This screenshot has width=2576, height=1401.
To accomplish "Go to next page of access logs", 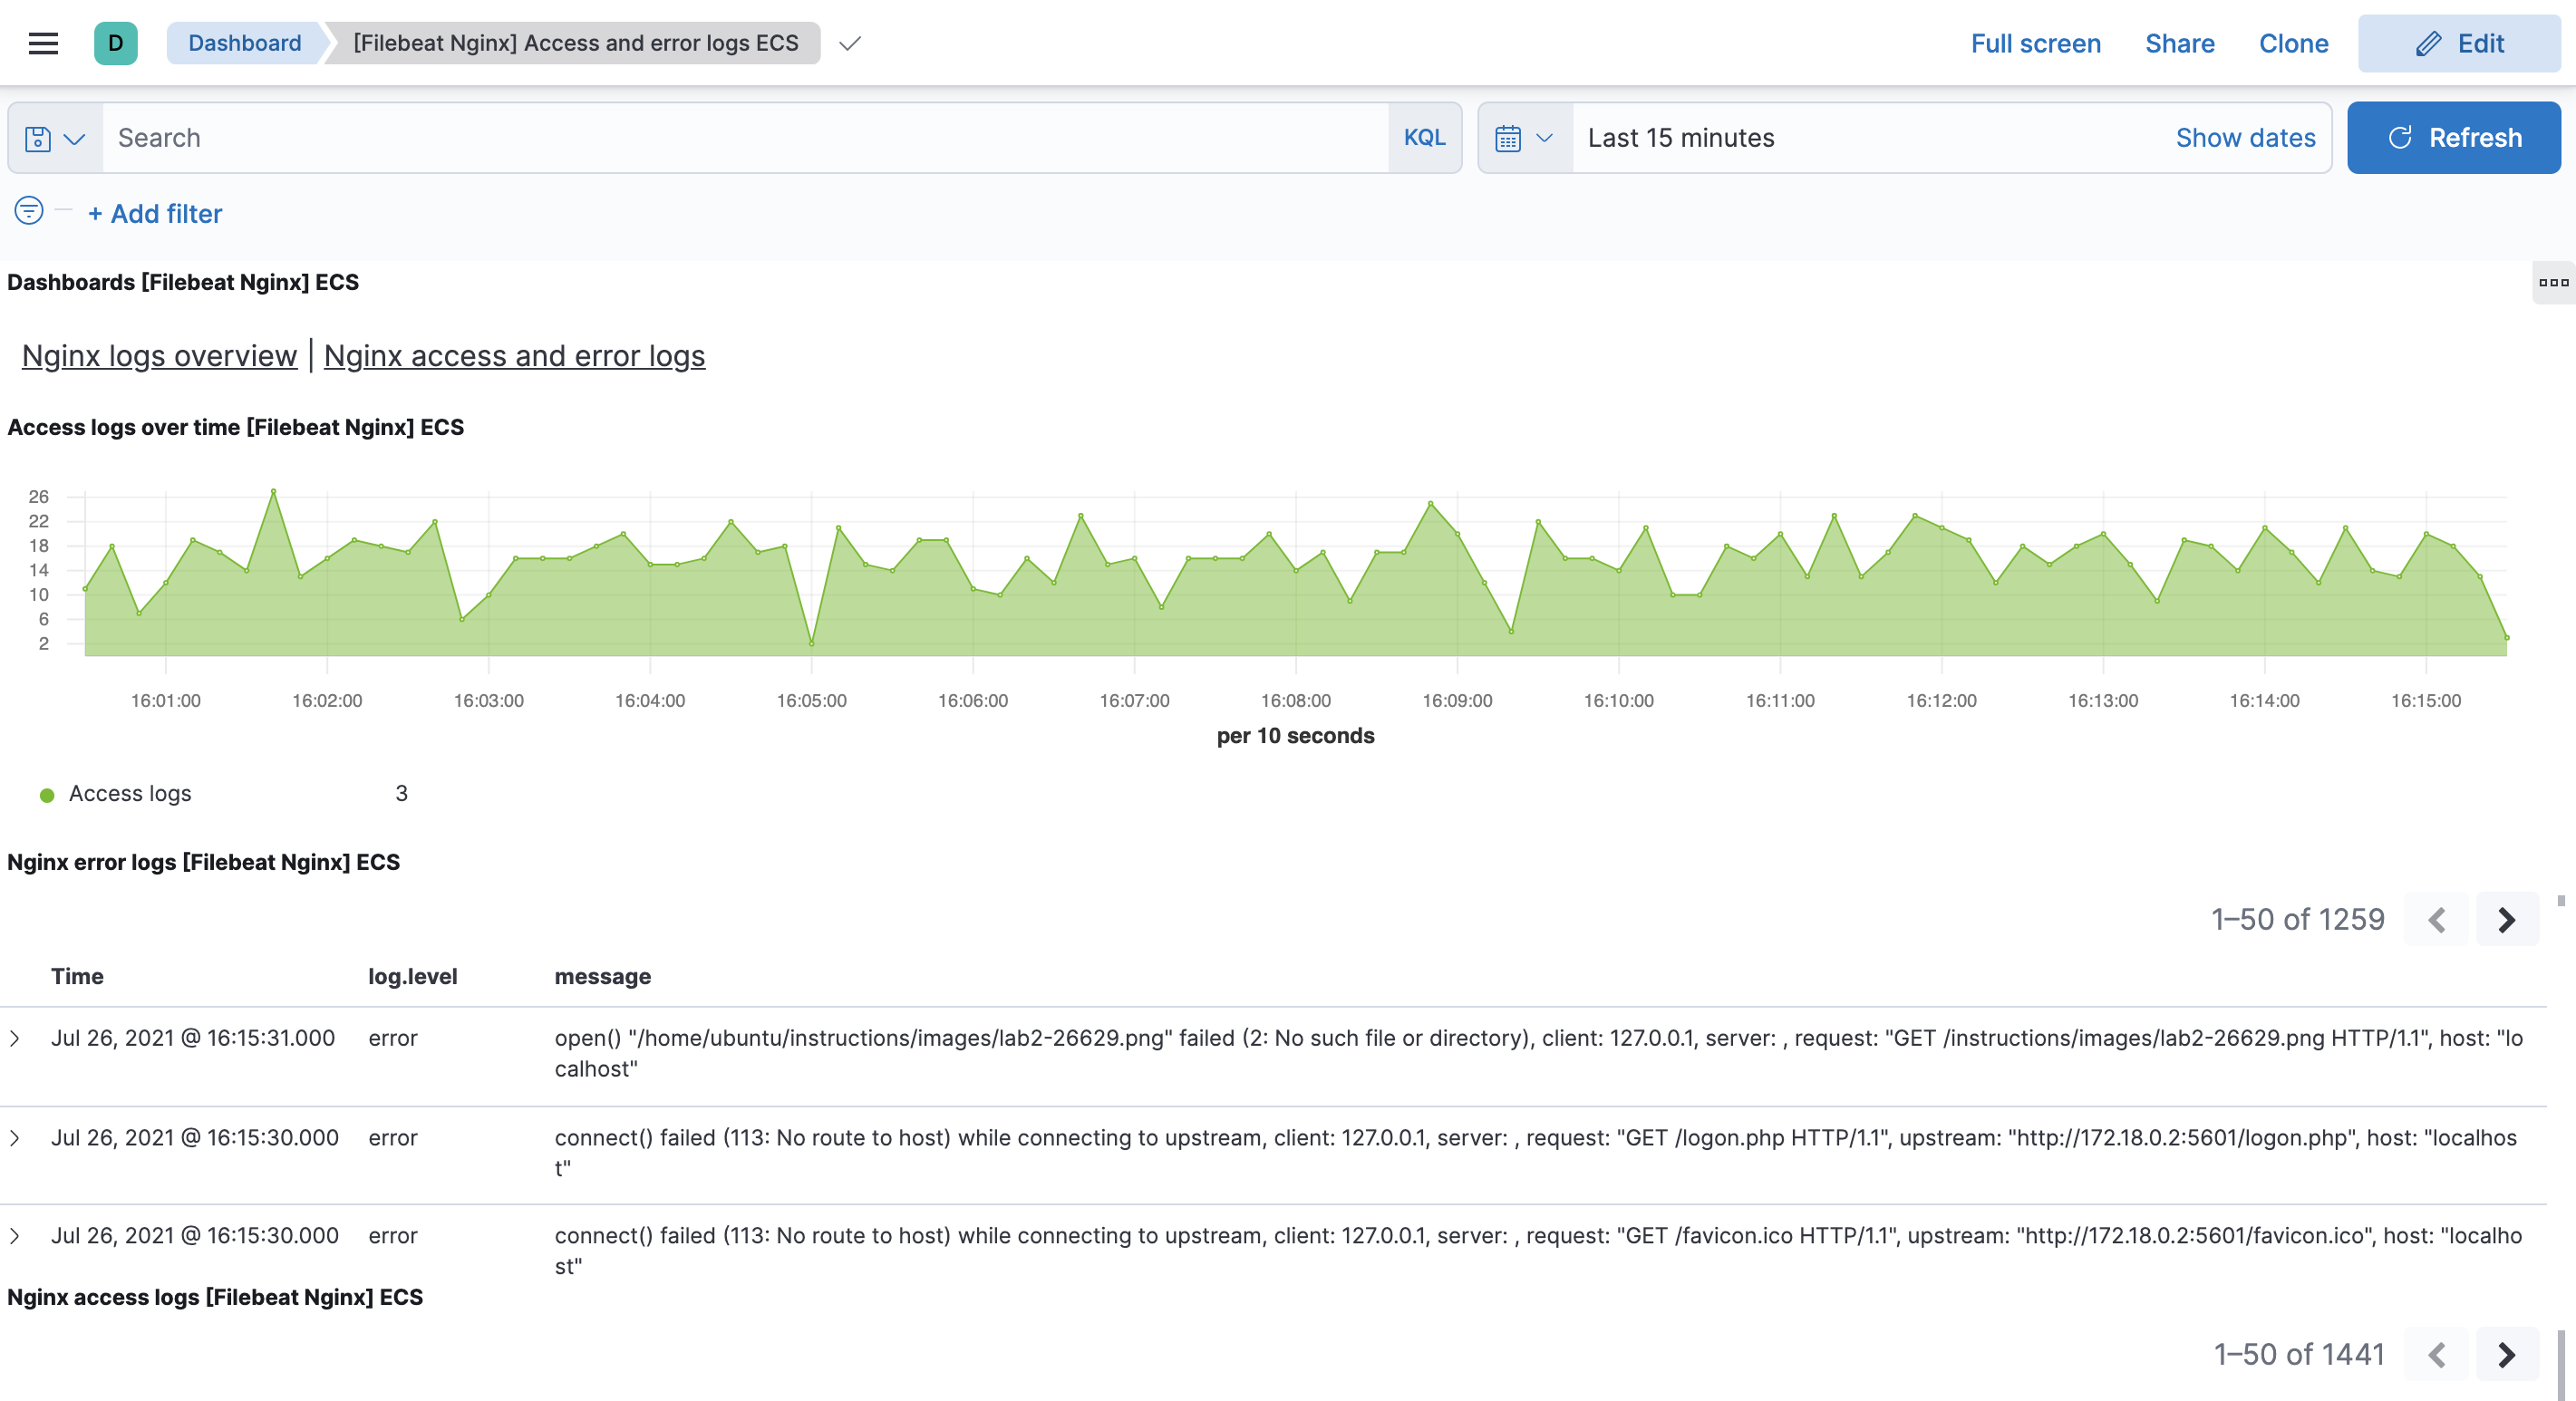I will (x=2506, y=1354).
